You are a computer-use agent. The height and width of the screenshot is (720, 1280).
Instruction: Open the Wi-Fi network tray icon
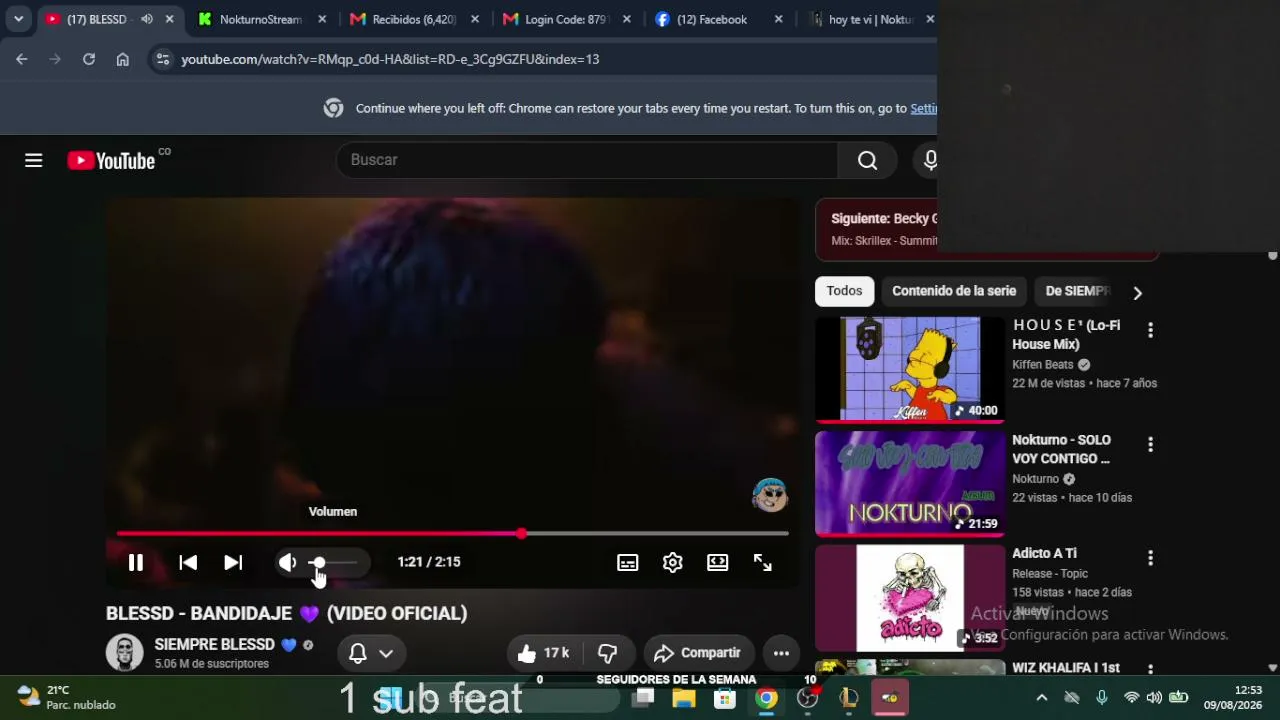pos(1131,697)
